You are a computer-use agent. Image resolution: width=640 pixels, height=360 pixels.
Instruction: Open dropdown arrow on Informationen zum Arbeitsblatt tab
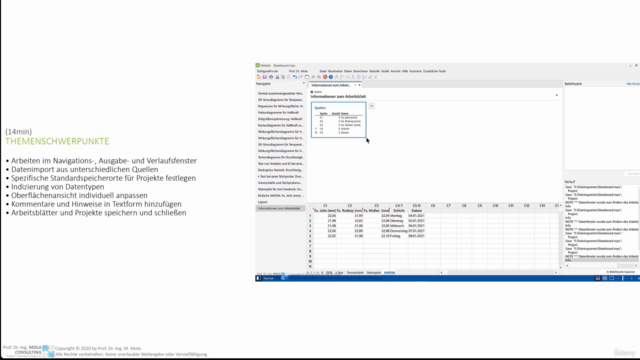pos(355,85)
